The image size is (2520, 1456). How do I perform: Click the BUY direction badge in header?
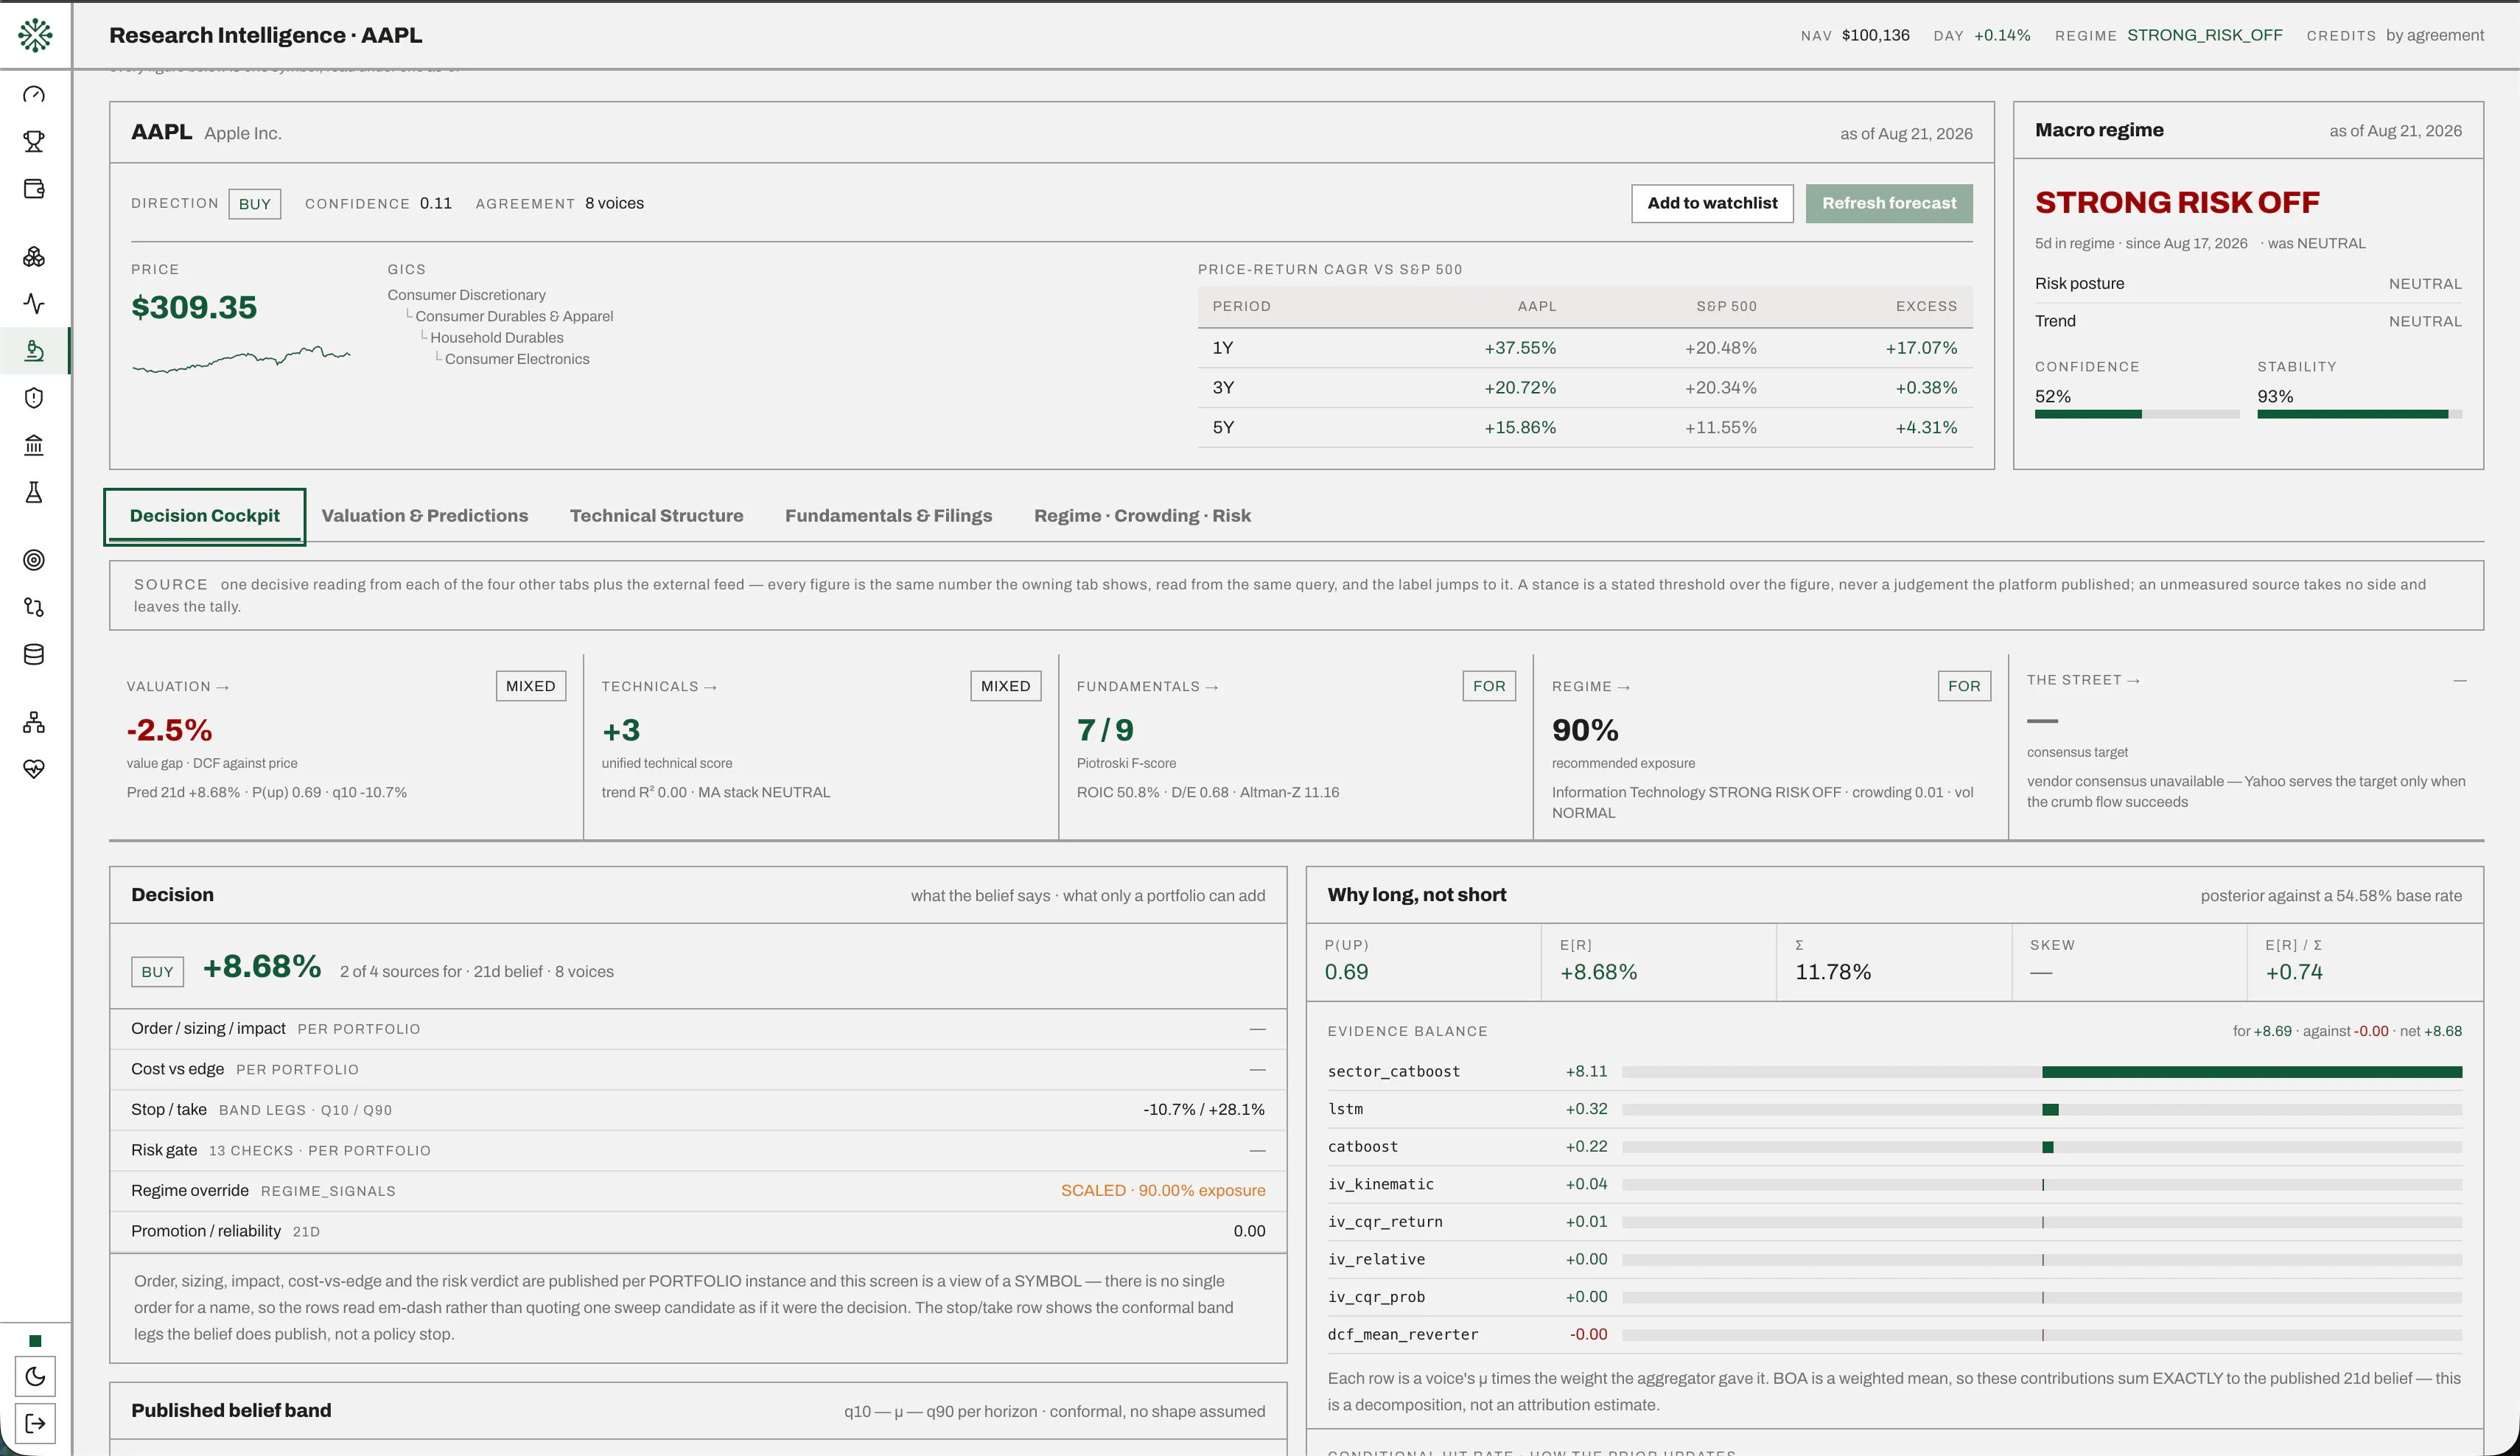255,204
